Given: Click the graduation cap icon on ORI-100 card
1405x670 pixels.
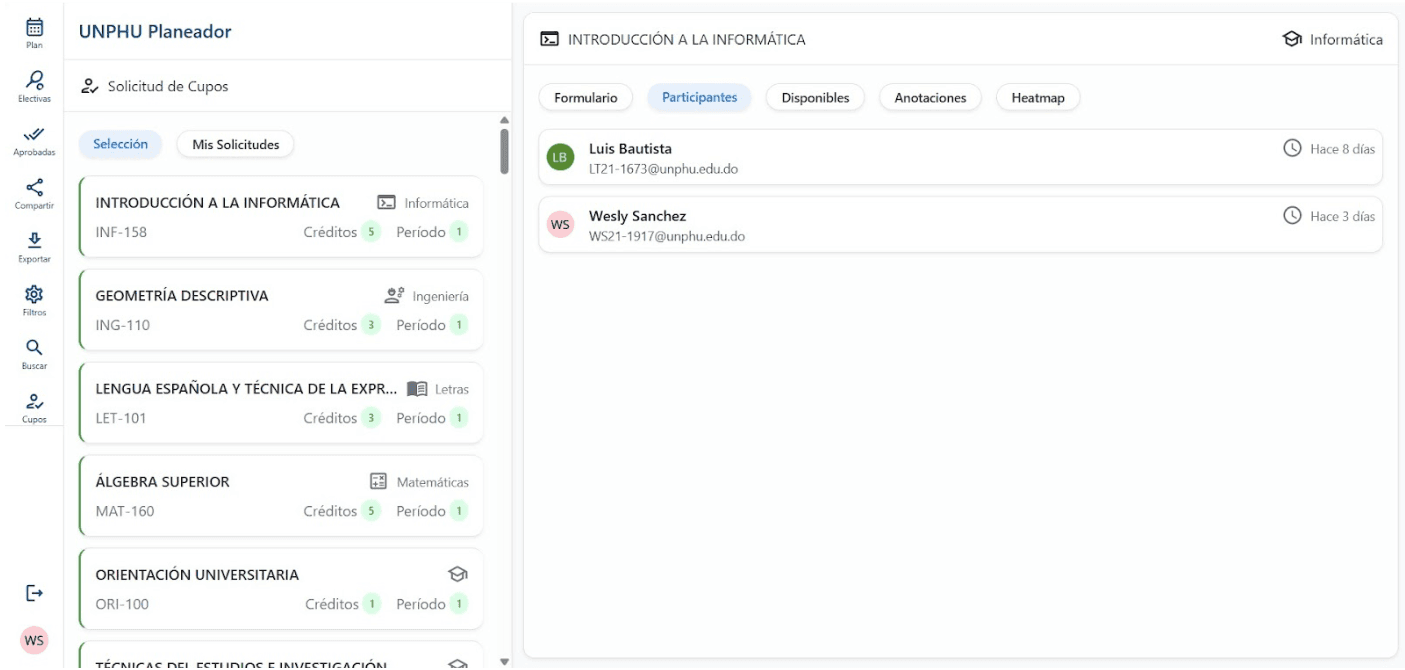Looking at the screenshot, I should (x=458, y=574).
